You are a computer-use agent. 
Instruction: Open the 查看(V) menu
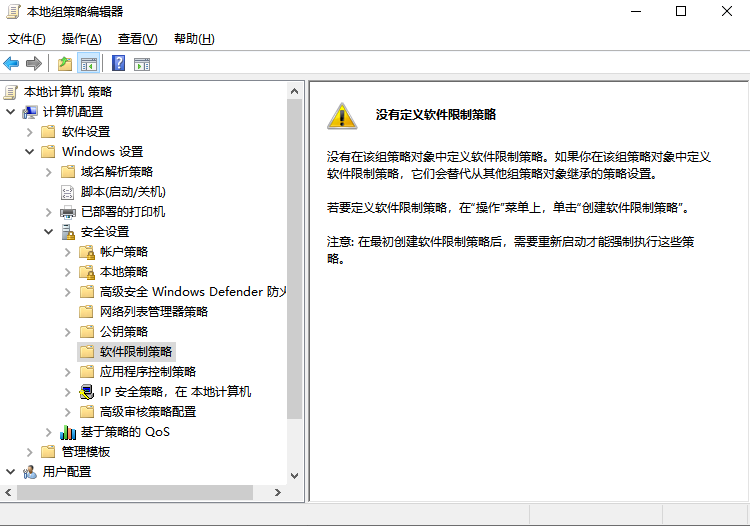(x=137, y=39)
